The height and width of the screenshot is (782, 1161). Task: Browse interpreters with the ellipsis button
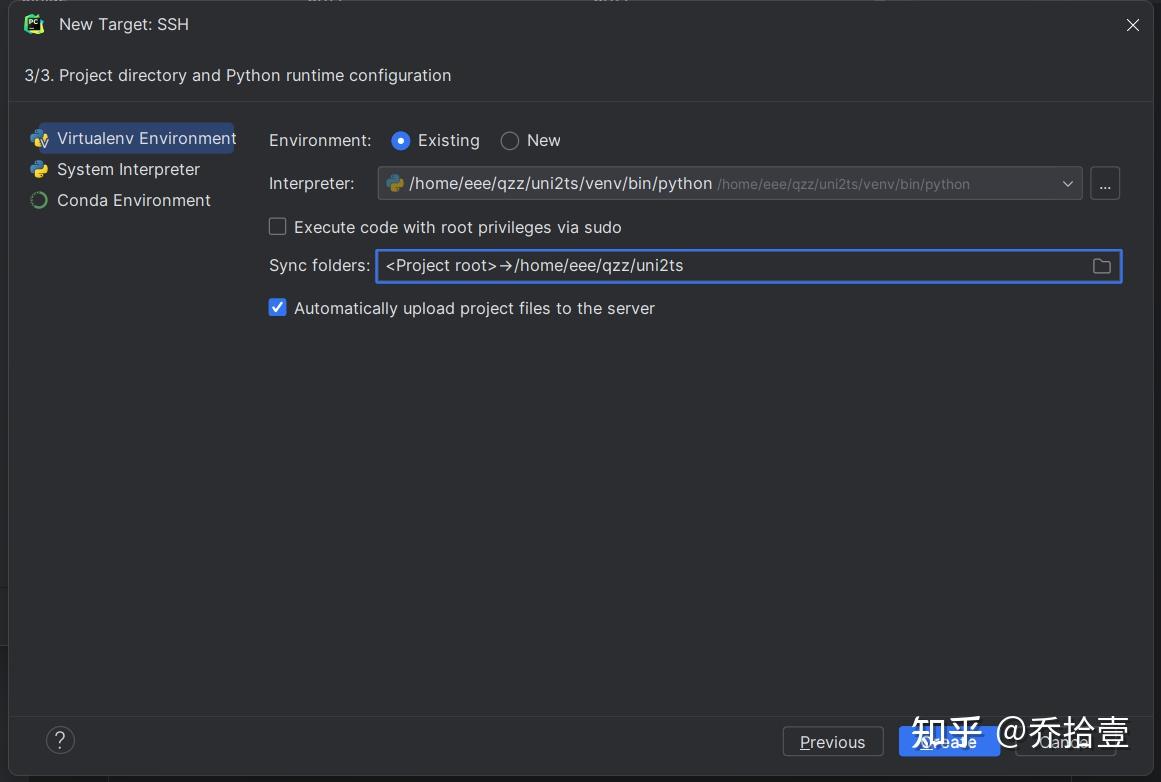[1105, 183]
